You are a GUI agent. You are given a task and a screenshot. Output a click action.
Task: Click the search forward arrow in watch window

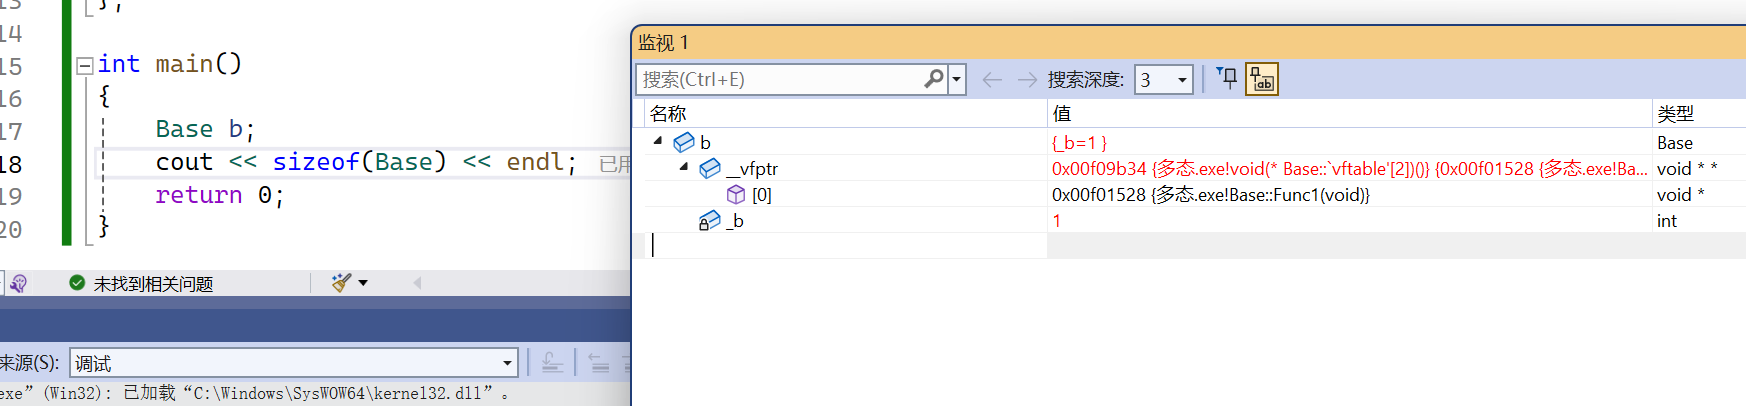1027,80
